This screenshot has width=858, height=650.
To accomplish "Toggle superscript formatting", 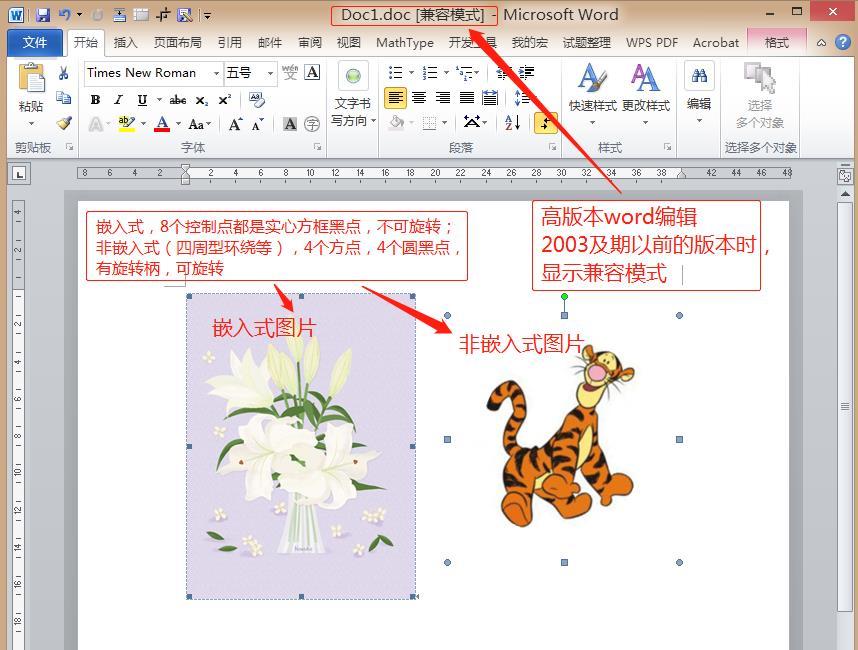I will 223,99.
